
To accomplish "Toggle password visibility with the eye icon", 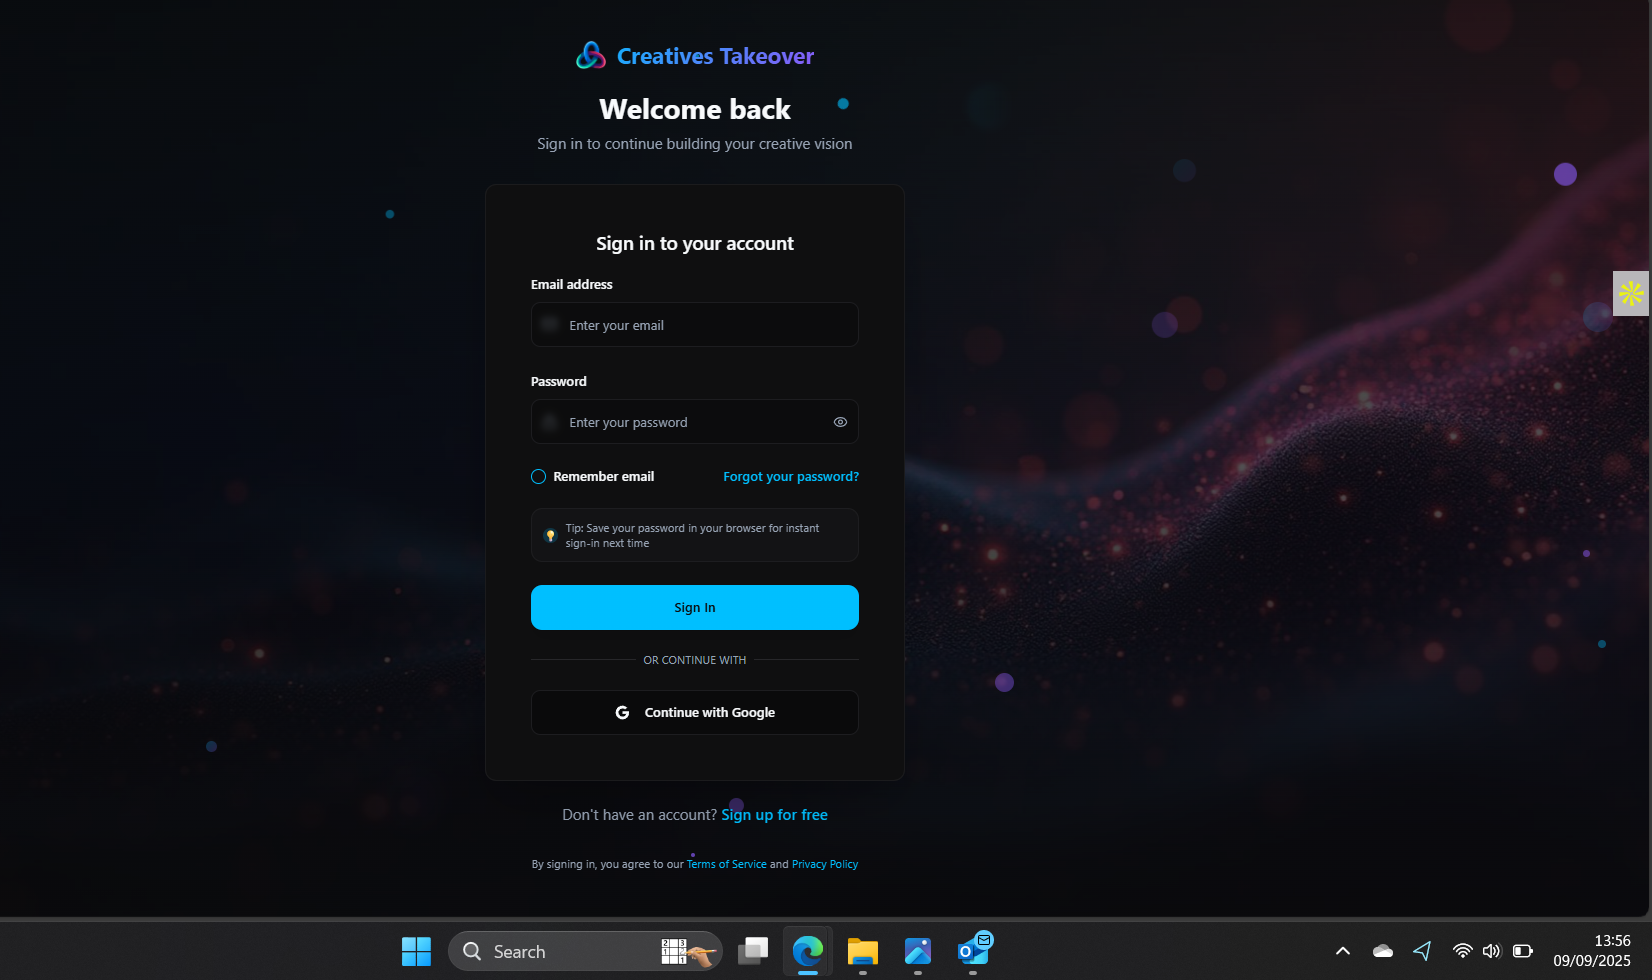I will pos(840,422).
